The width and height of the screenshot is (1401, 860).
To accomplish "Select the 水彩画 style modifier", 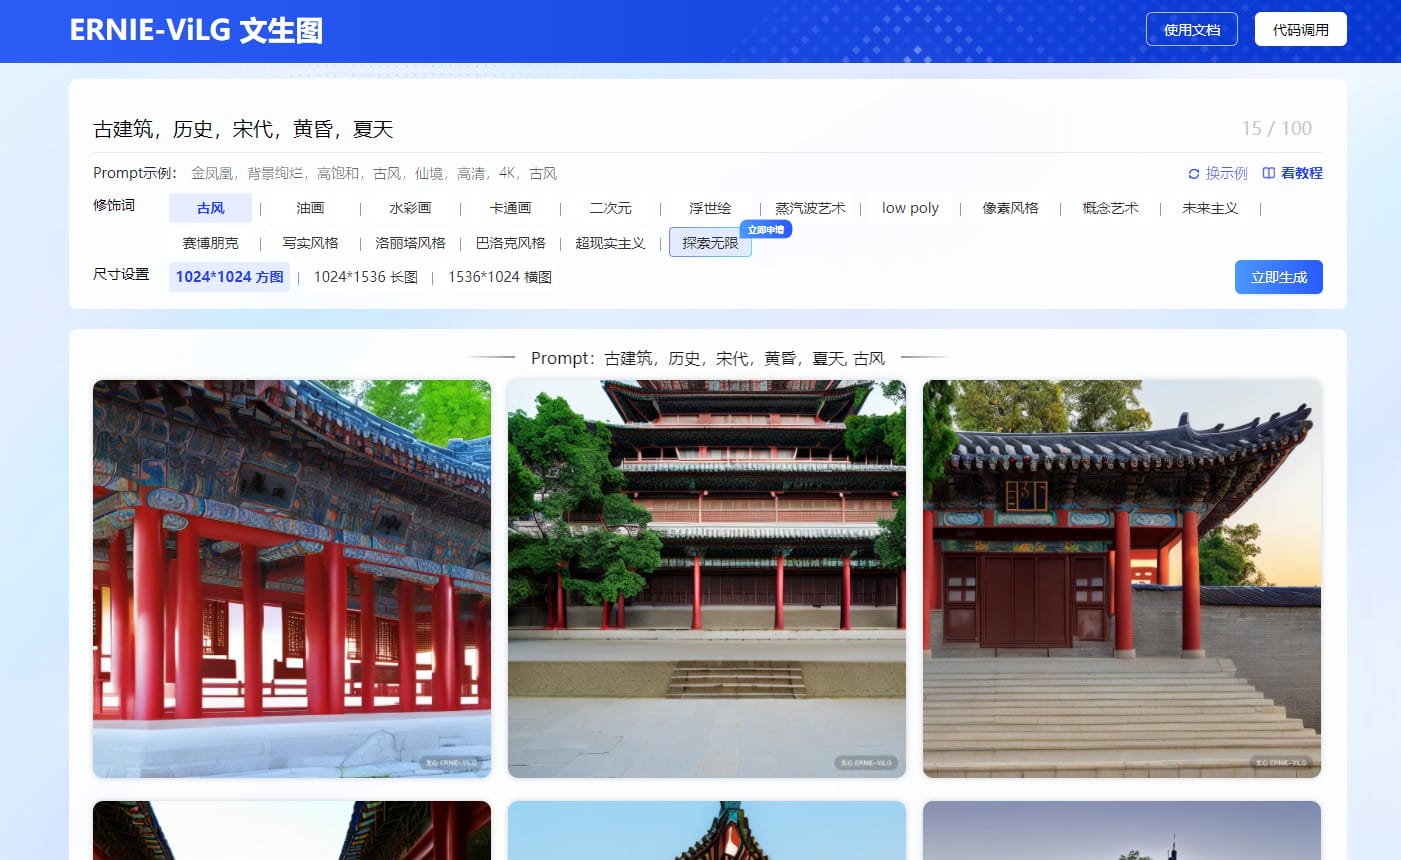I will (x=410, y=208).
